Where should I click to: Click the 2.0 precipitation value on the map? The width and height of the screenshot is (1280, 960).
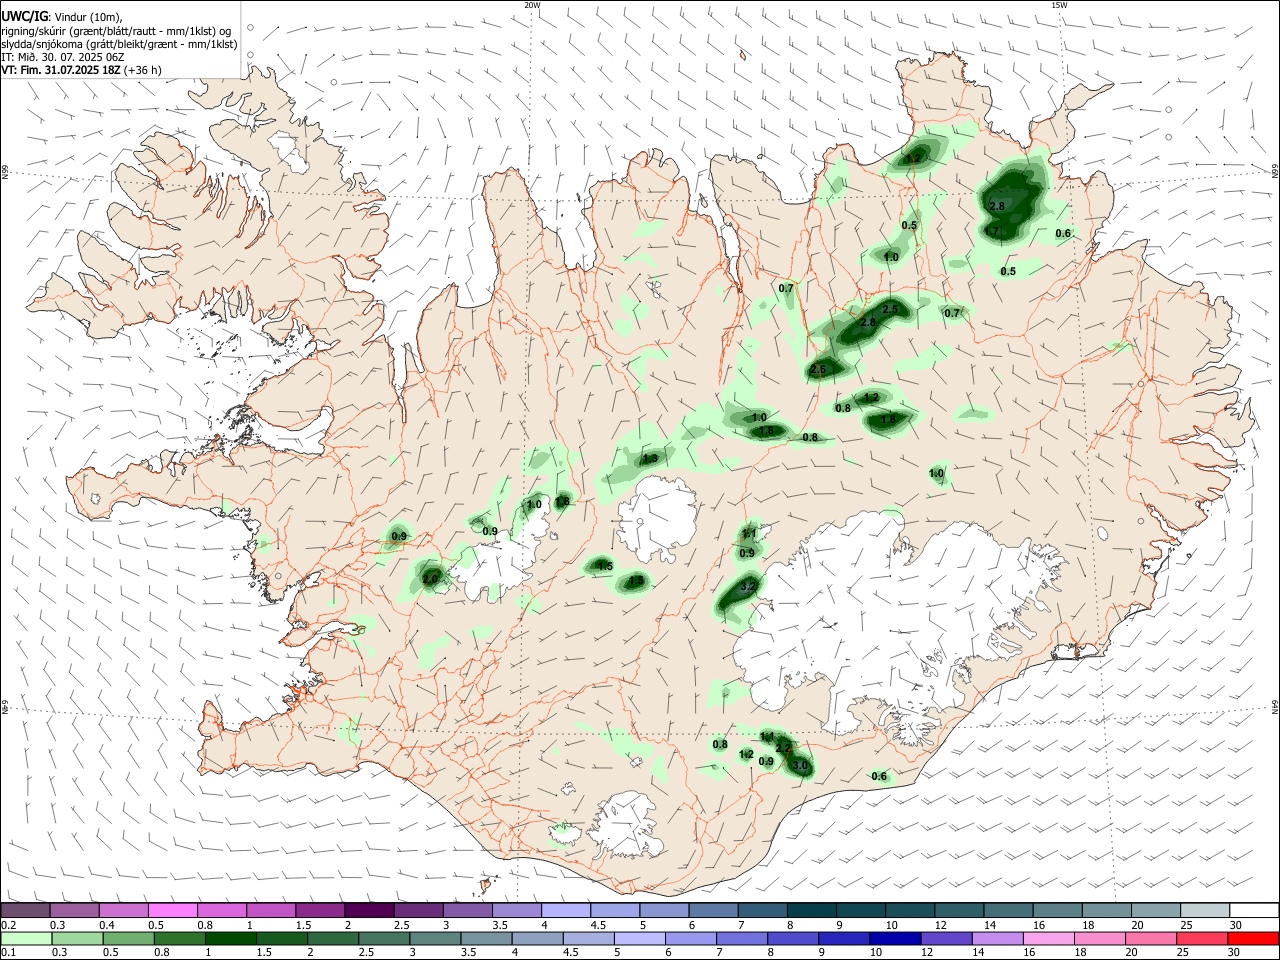point(431,579)
